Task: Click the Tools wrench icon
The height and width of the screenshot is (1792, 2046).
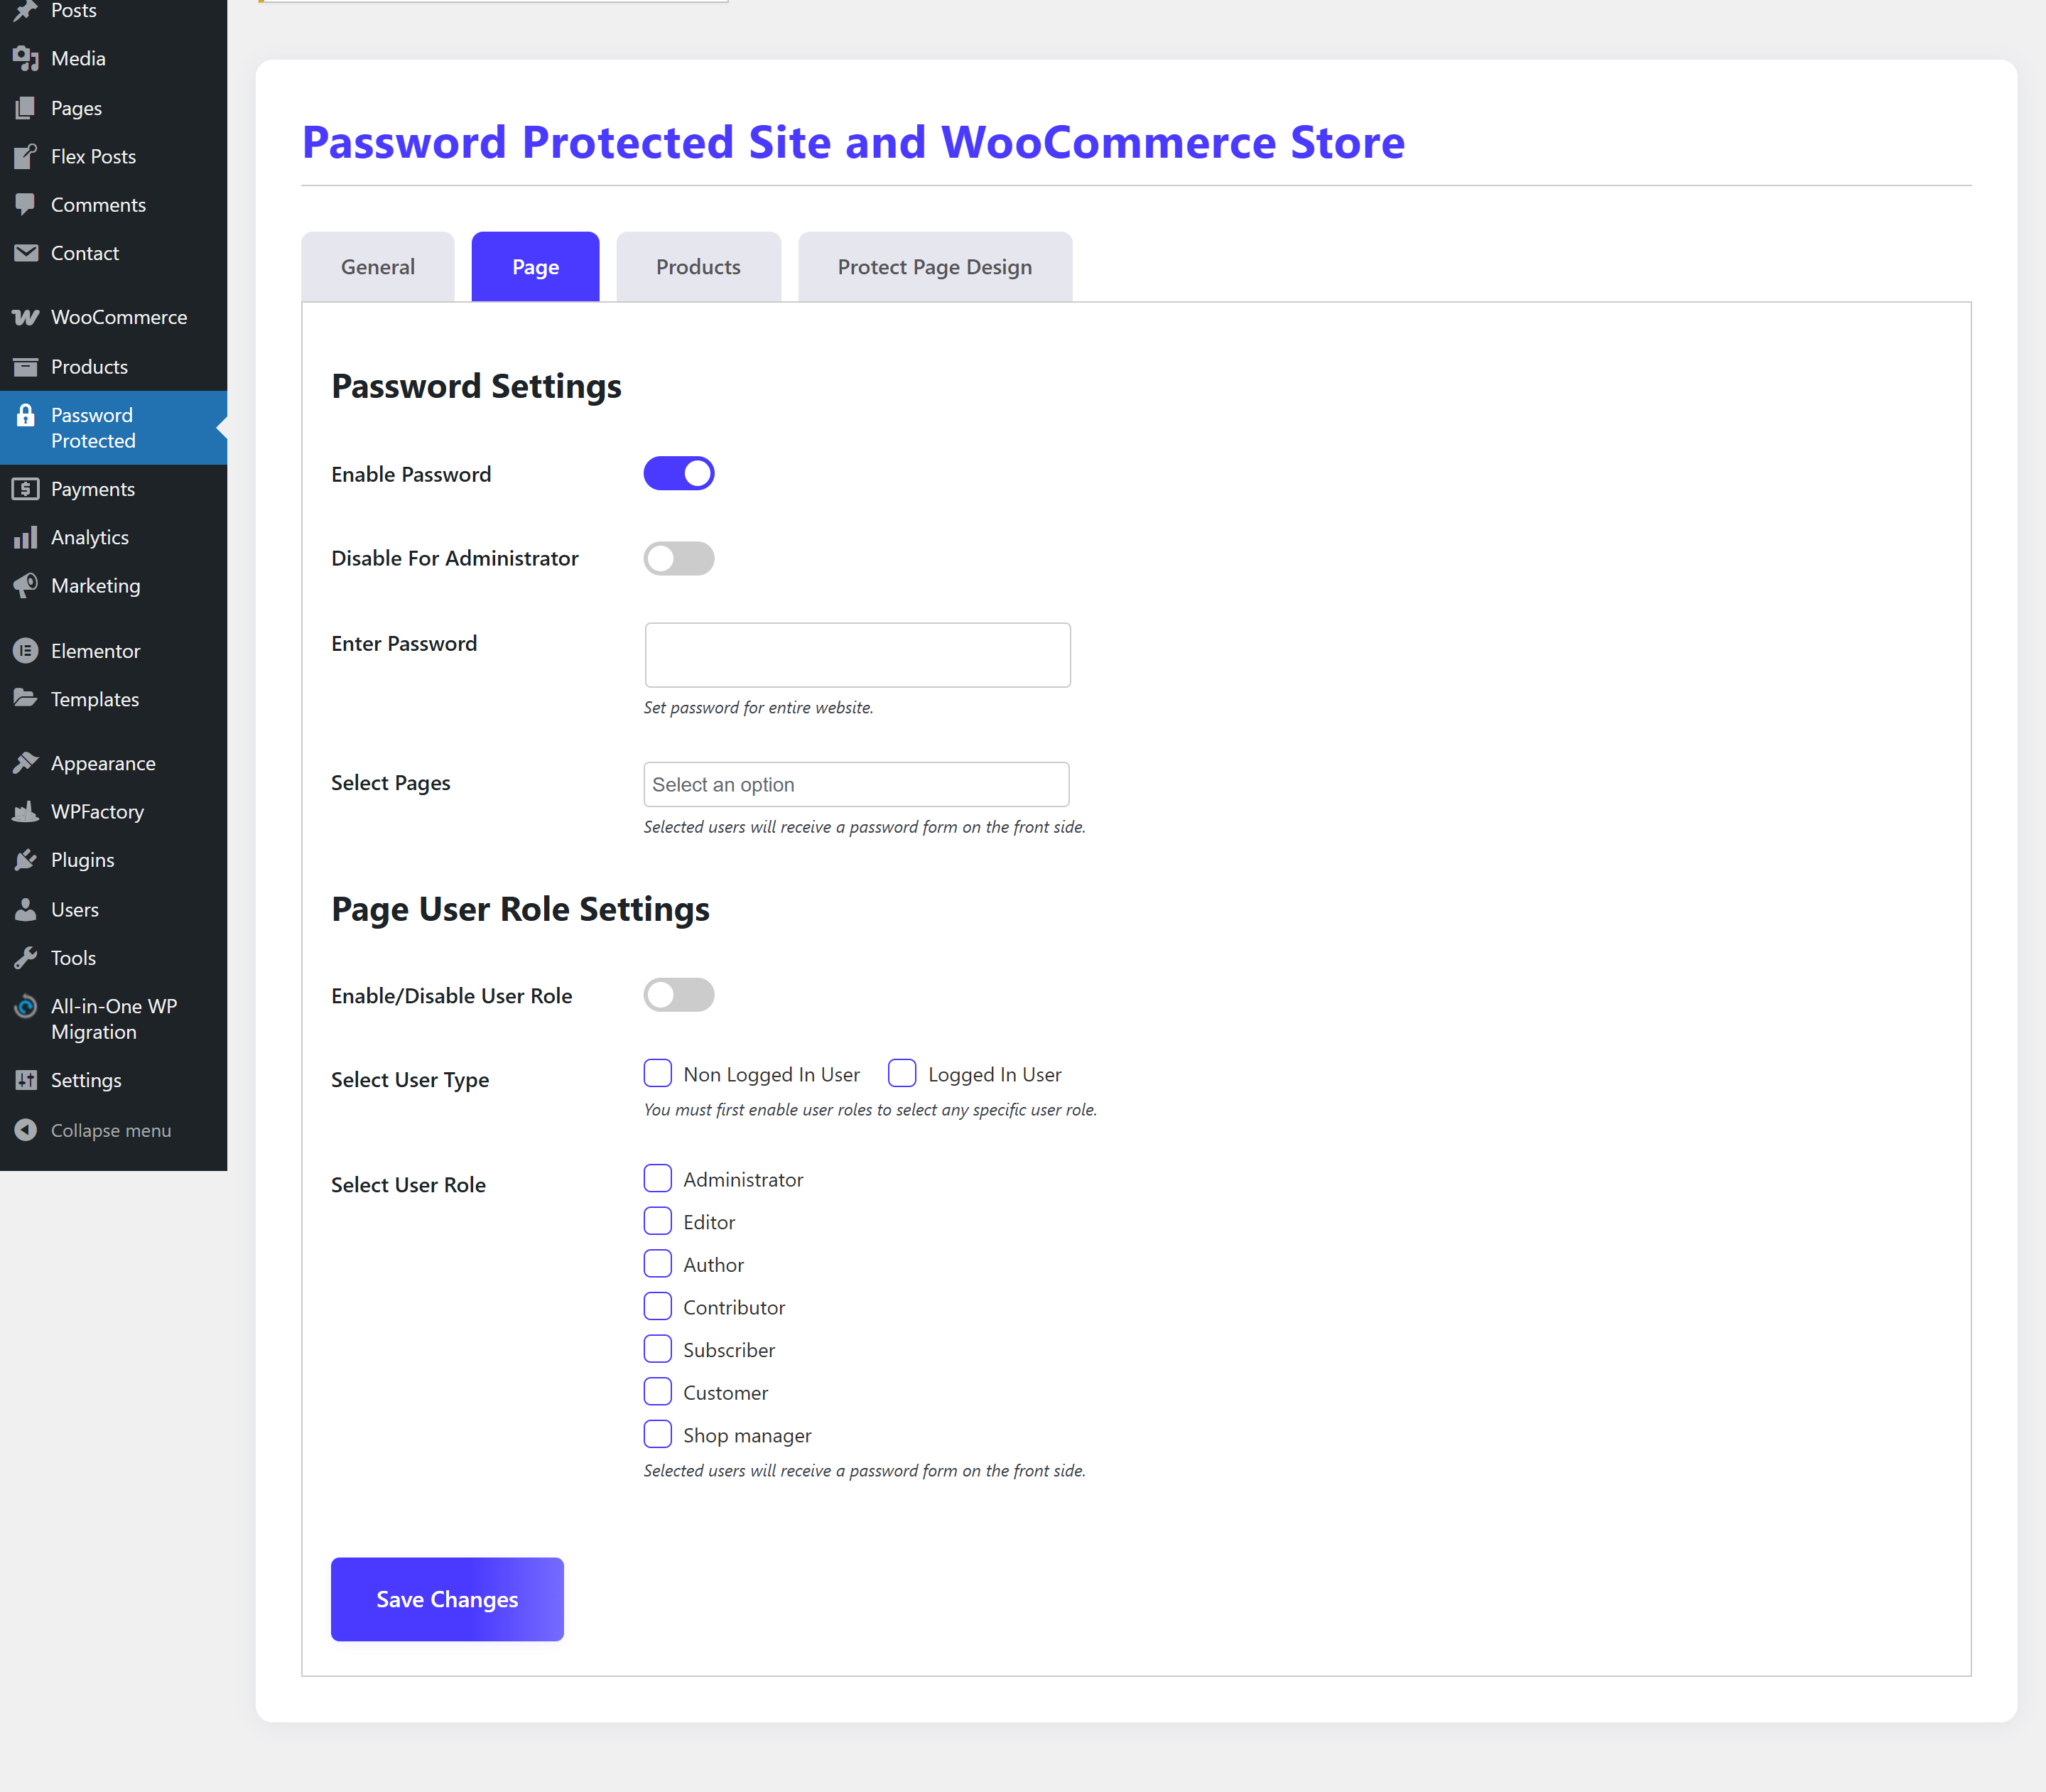Action: click(26, 957)
